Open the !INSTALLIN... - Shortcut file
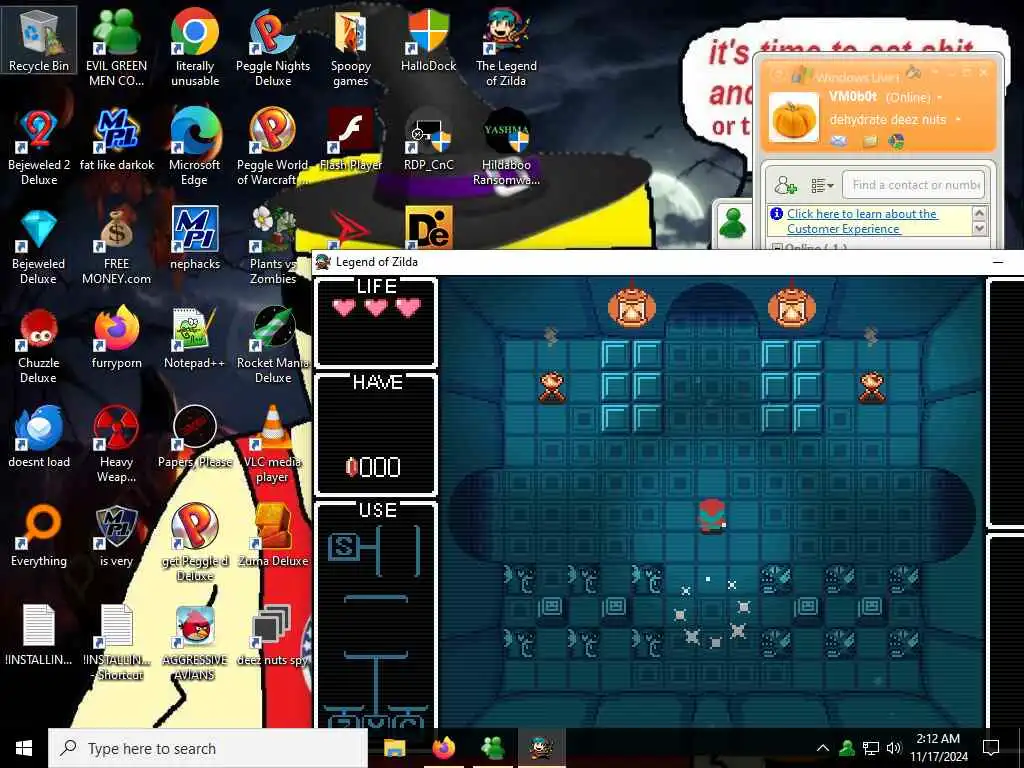 pyautogui.click(x=116, y=643)
